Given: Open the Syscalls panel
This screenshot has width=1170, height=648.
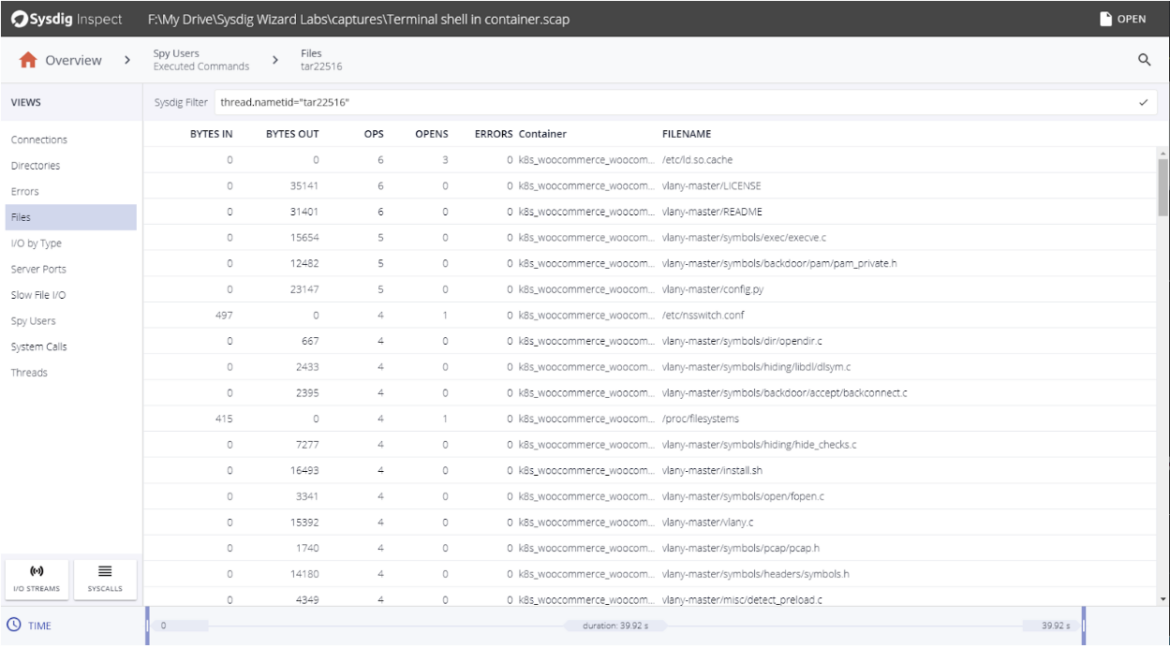Looking at the screenshot, I should click(x=105, y=579).
